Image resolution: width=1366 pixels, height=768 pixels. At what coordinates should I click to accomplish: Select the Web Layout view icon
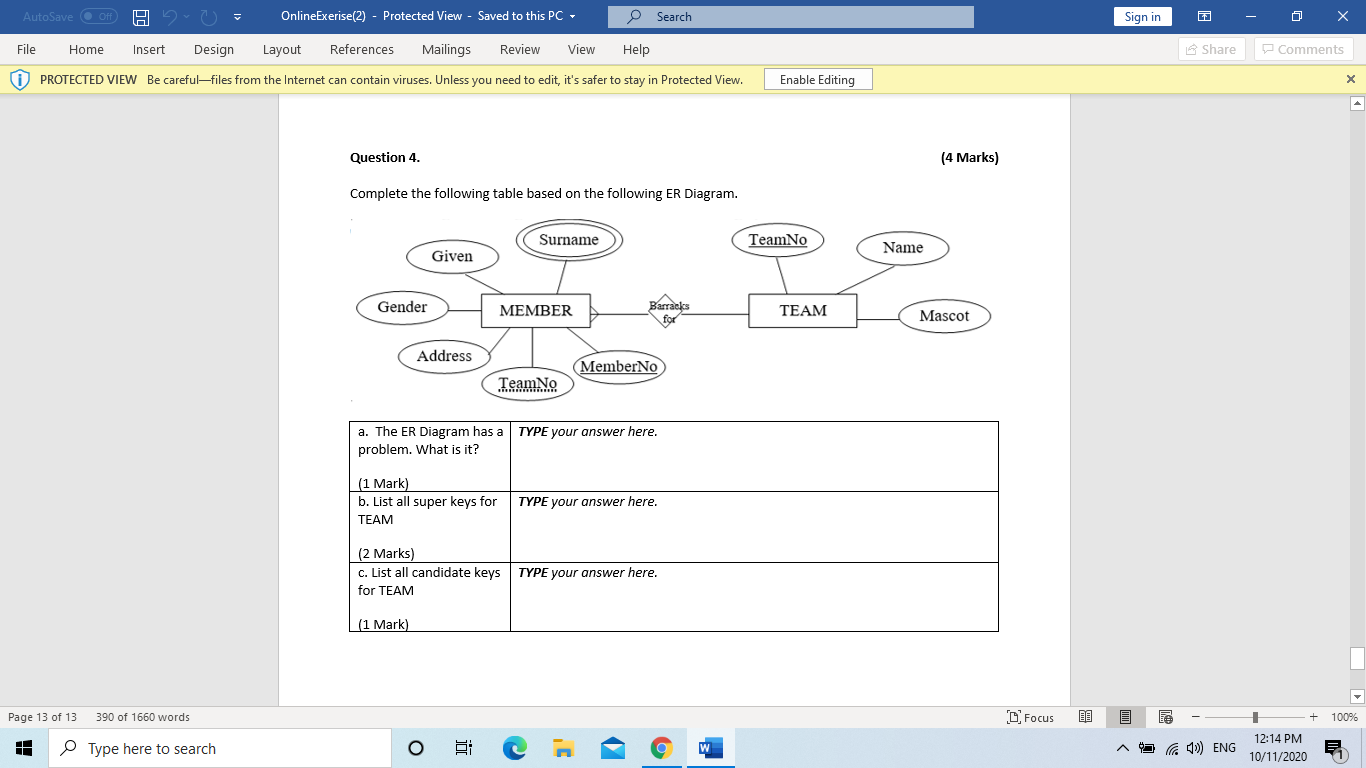click(1165, 717)
